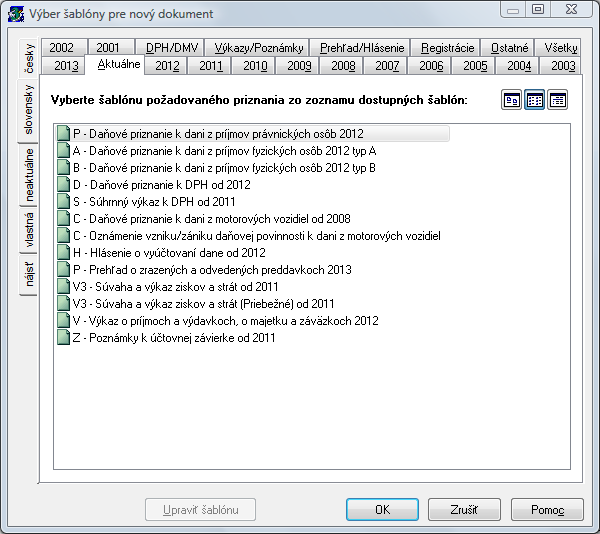Switch to details view mode icon
600x534 pixels.
(x=557, y=100)
